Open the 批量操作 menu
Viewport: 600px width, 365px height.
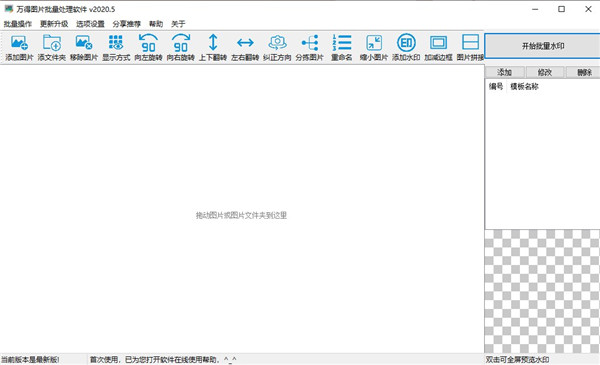tap(18, 24)
